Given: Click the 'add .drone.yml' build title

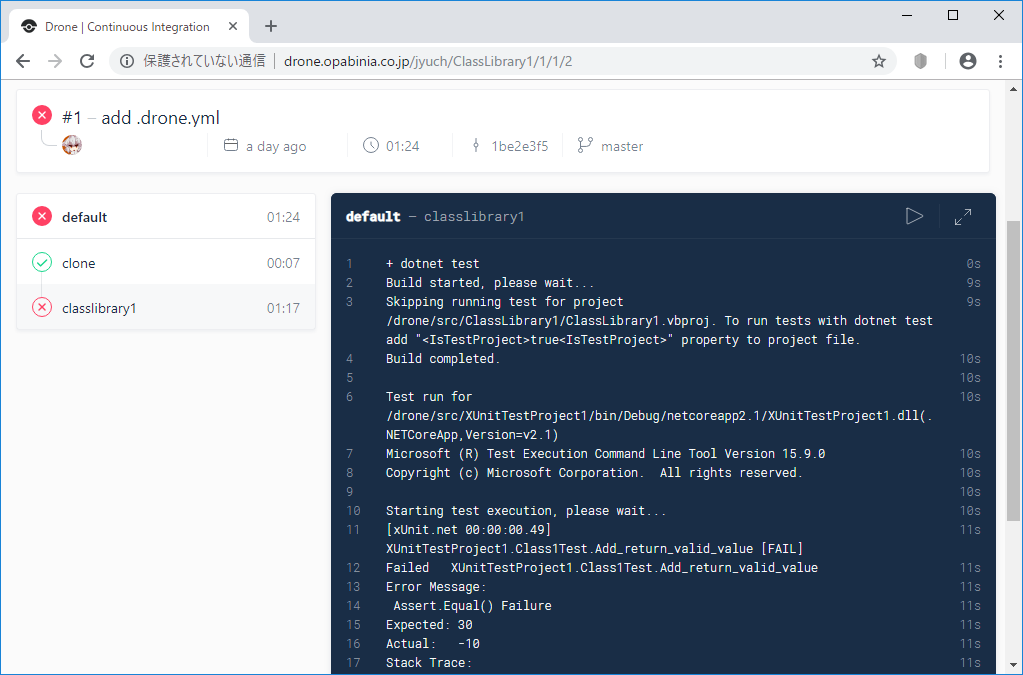Looking at the screenshot, I should point(160,118).
